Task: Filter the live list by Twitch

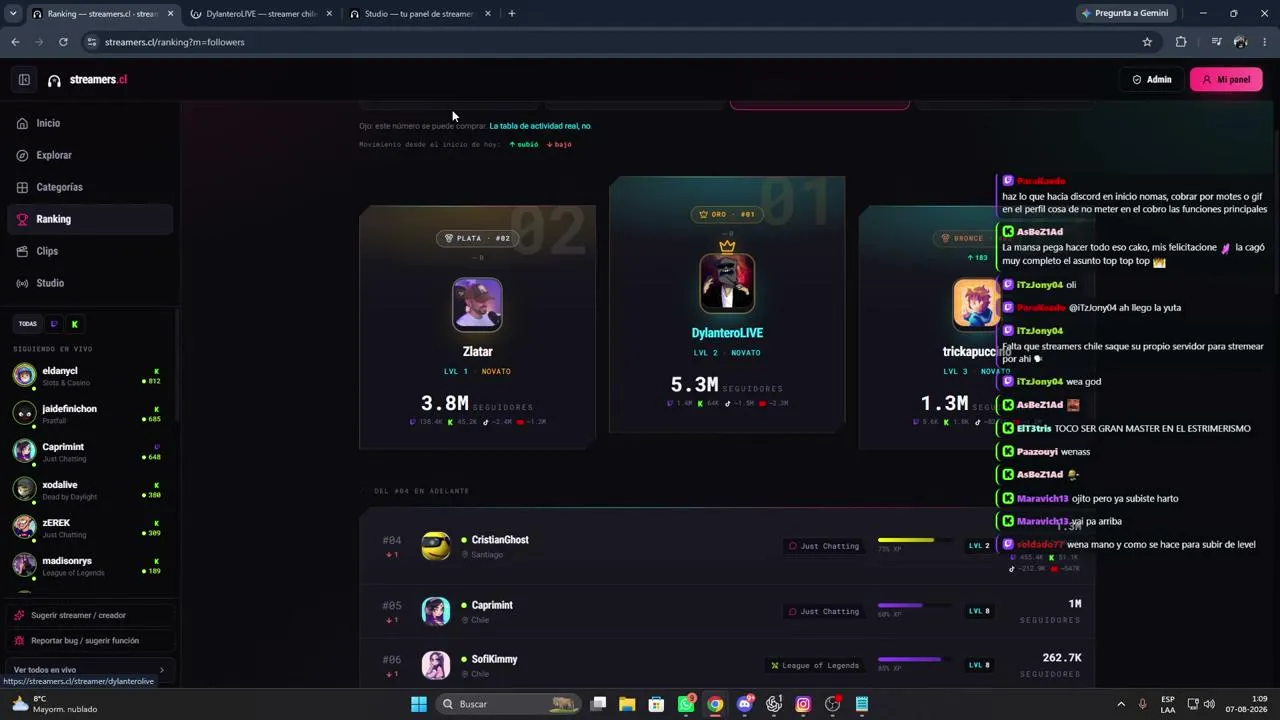Action: [x=54, y=324]
